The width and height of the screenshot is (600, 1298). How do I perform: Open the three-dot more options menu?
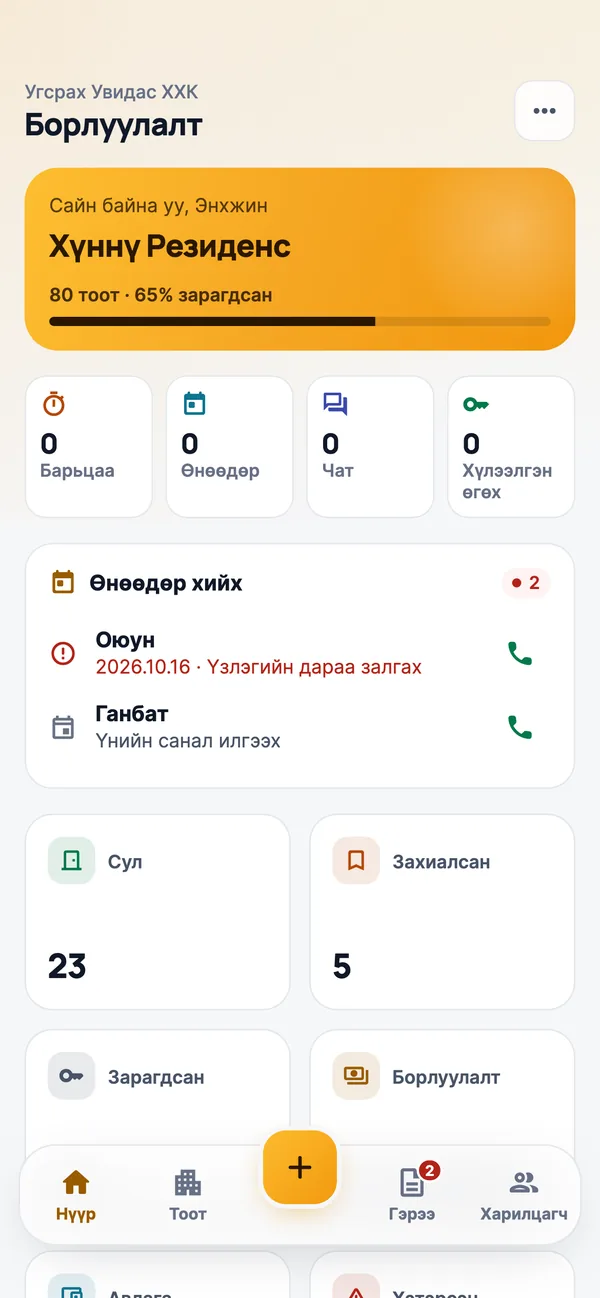[544, 111]
